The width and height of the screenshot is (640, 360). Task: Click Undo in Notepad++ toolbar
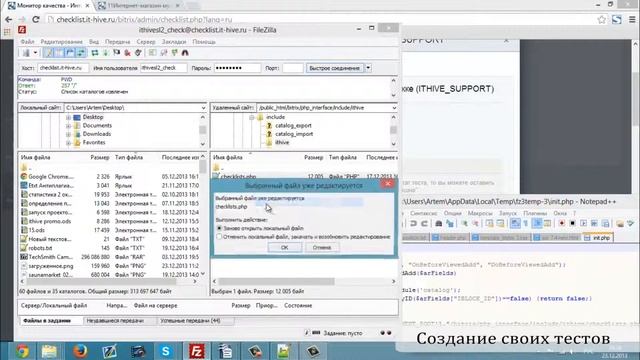pyautogui.click(x=413, y=223)
